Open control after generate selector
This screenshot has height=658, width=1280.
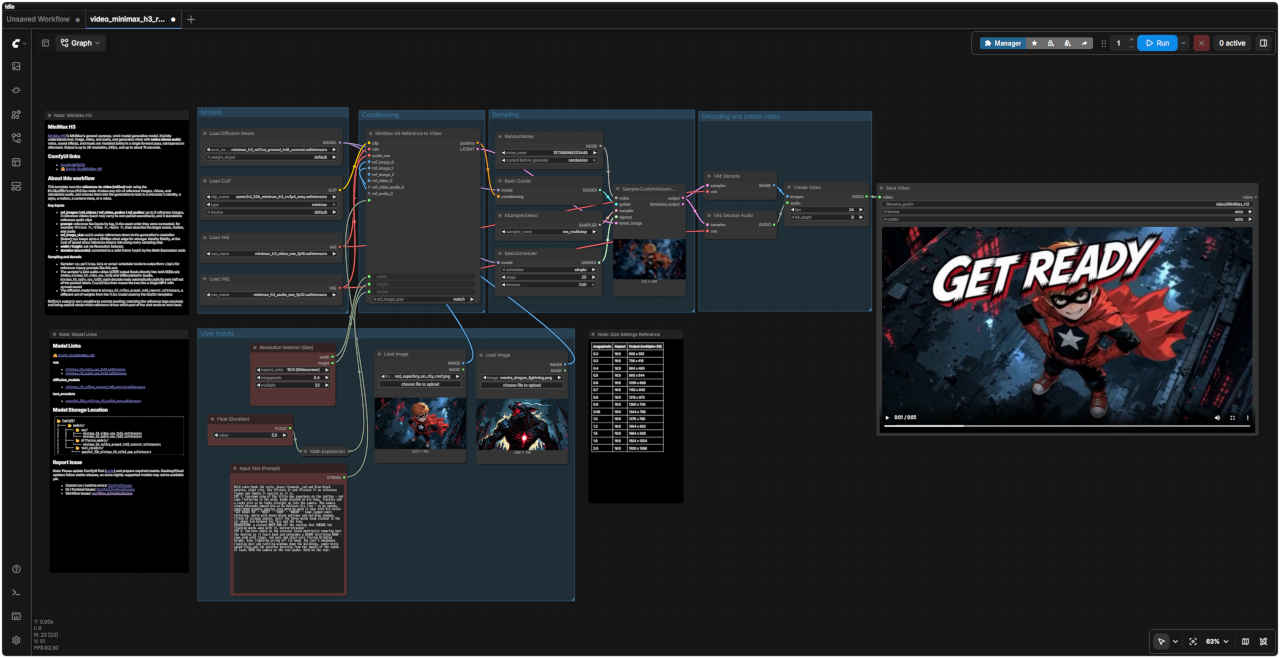[550, 160]
